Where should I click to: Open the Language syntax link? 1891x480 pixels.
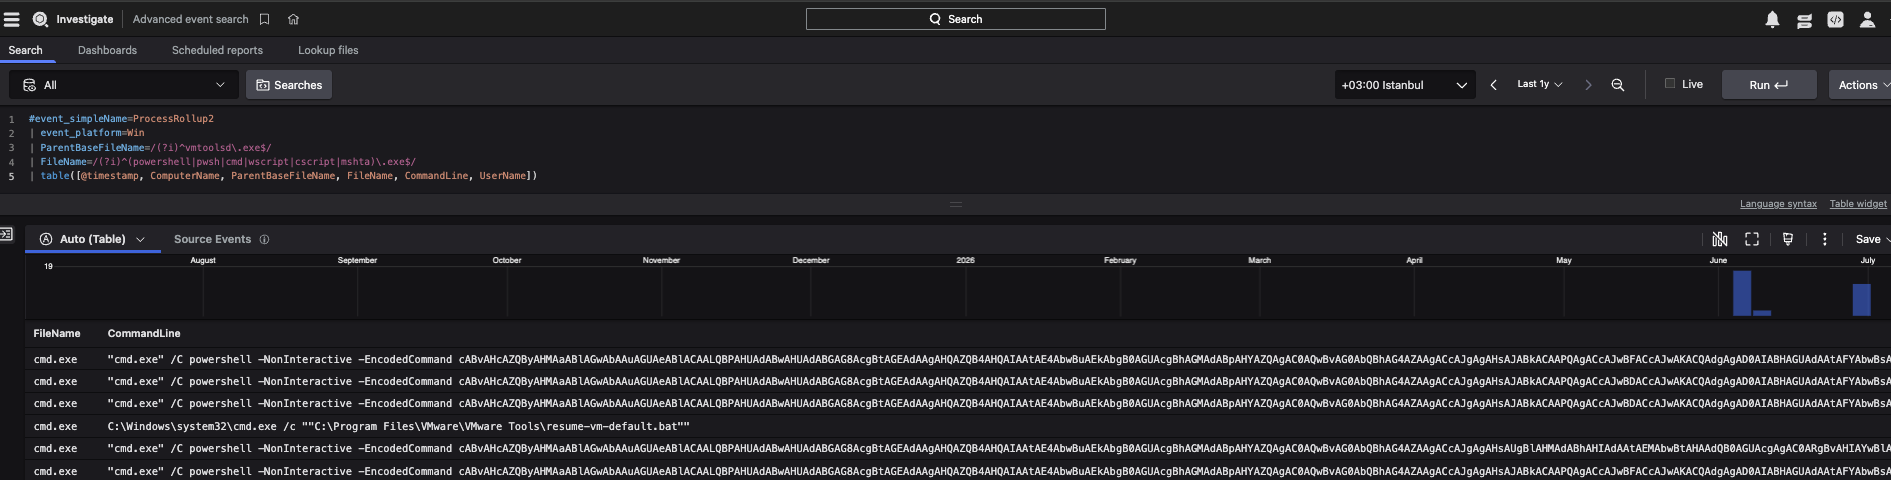point(1778,204)
